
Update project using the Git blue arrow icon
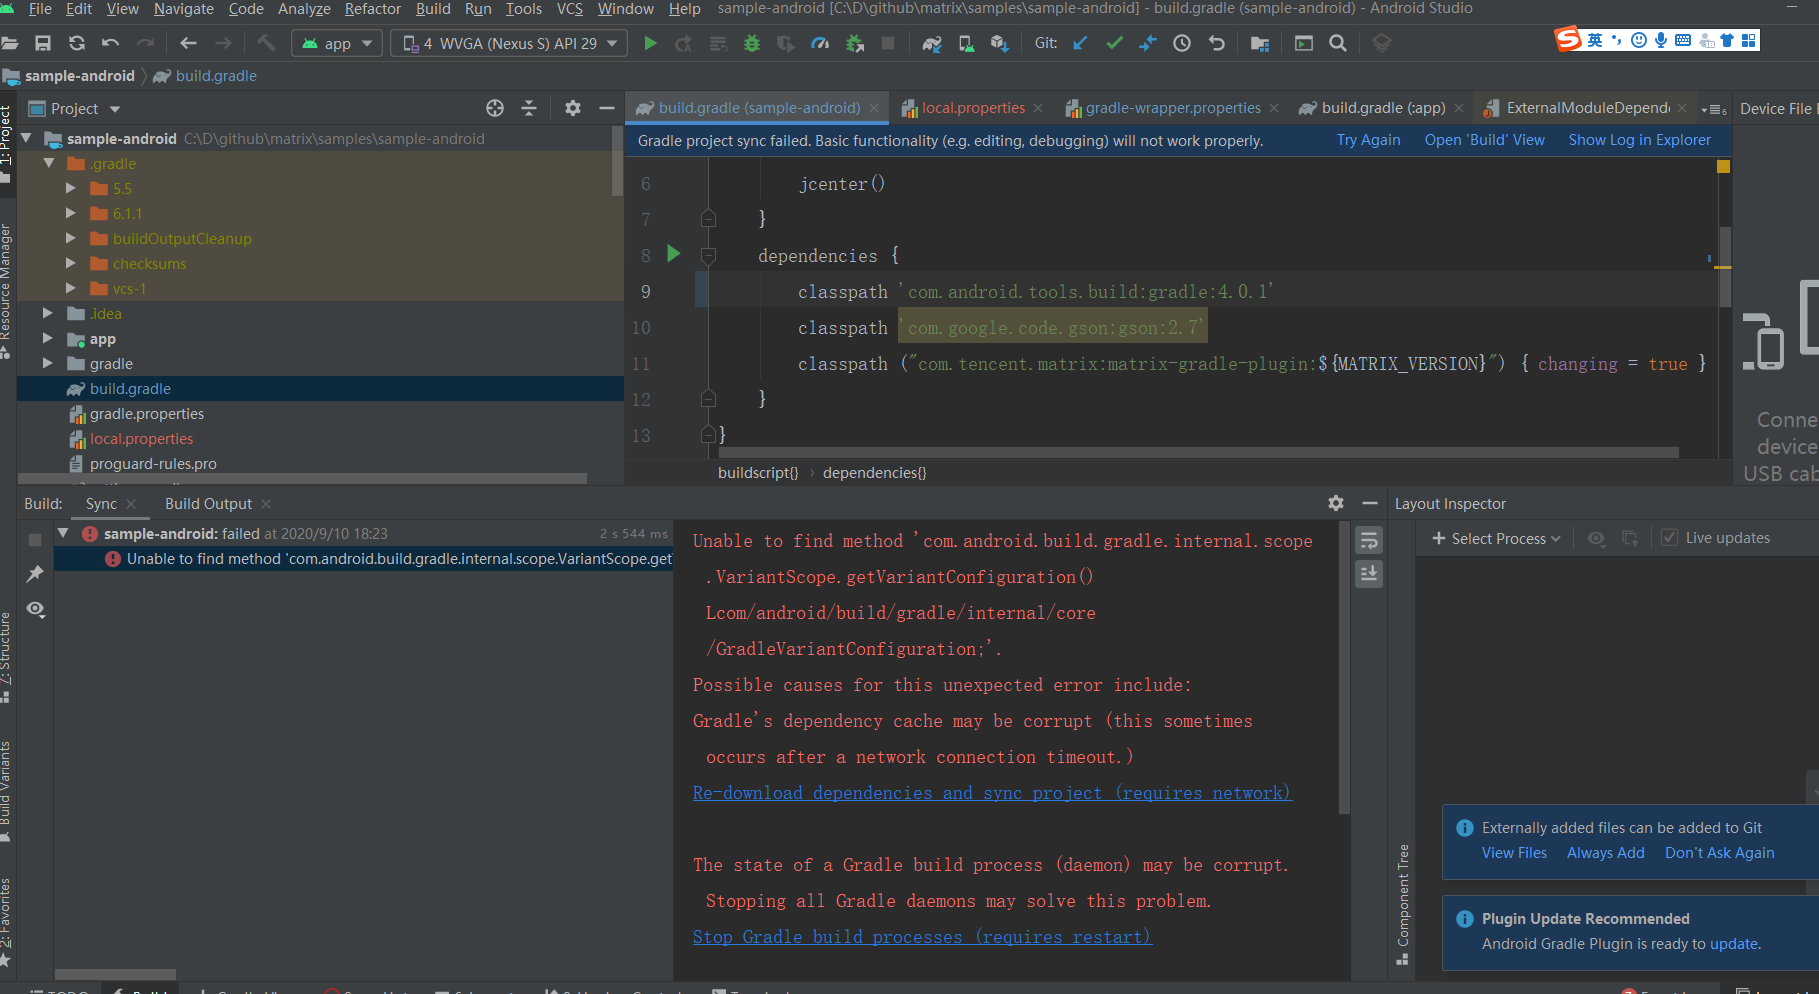(x=1079, y=43)
